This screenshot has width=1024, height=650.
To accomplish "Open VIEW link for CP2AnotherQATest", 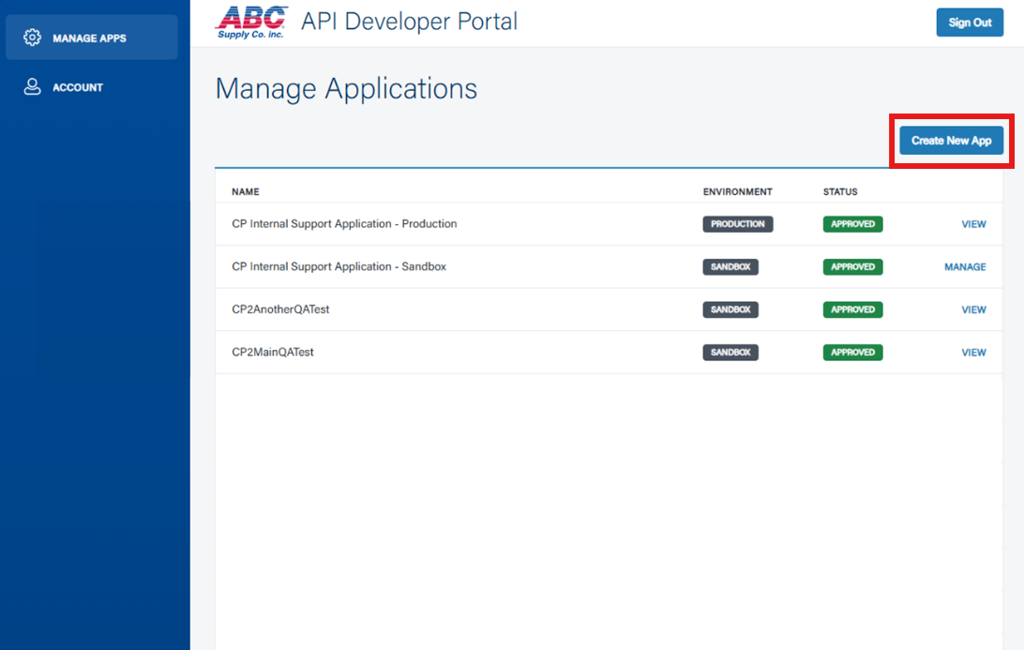I will [x=973, y=310].
